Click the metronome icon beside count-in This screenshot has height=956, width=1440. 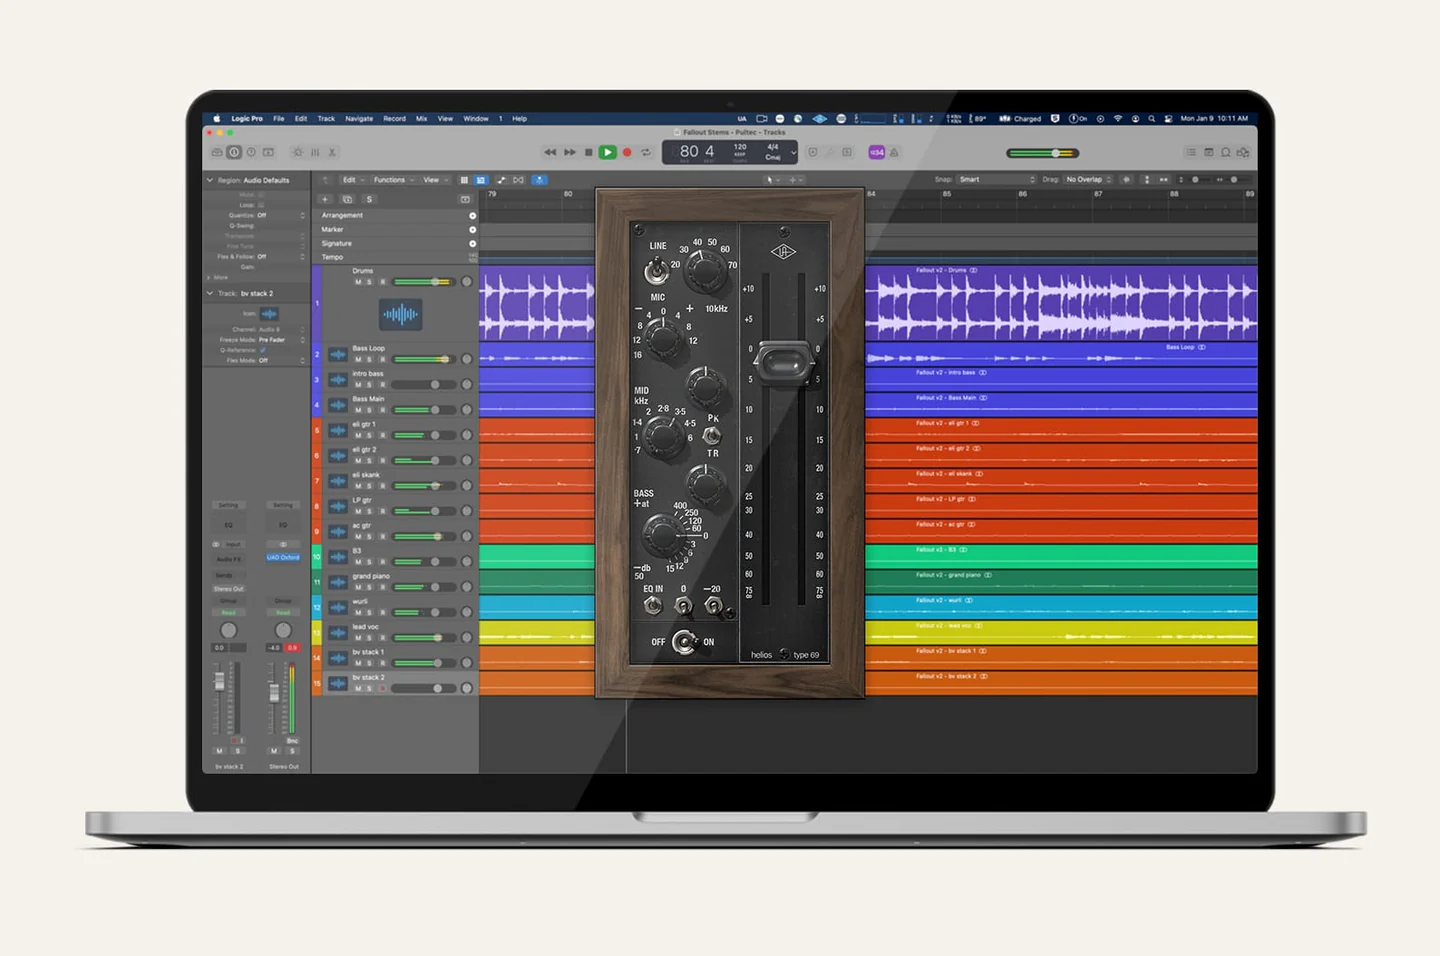[893, 152]
